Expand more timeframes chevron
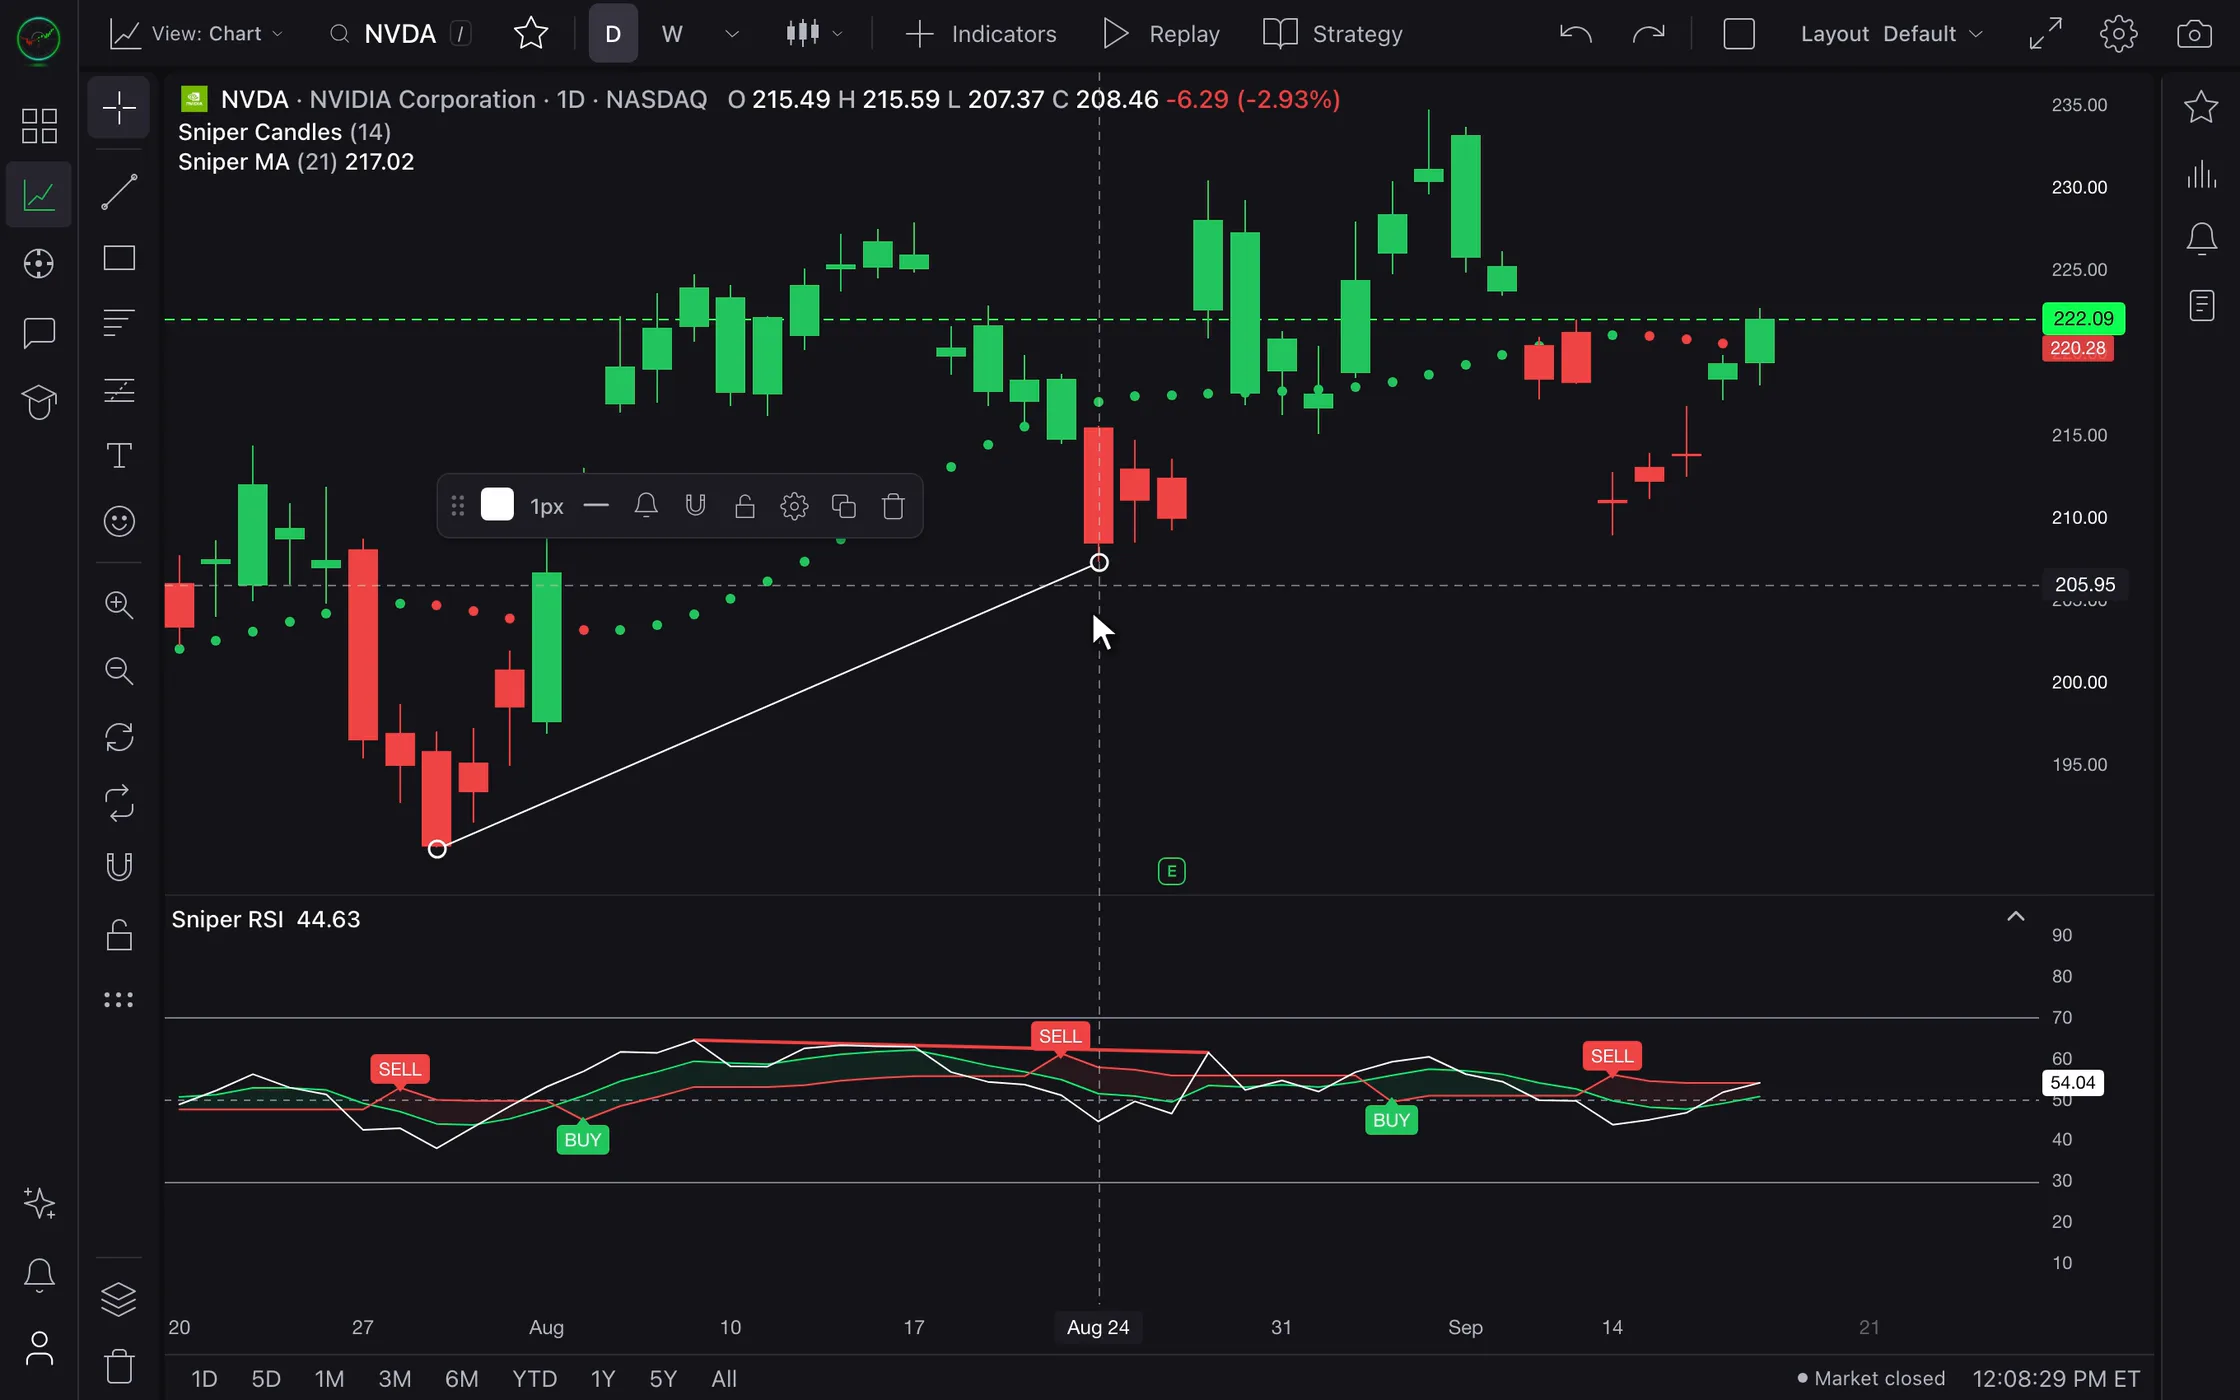This screenshot has width=2240, height=1400. click(x=732, y=34)
